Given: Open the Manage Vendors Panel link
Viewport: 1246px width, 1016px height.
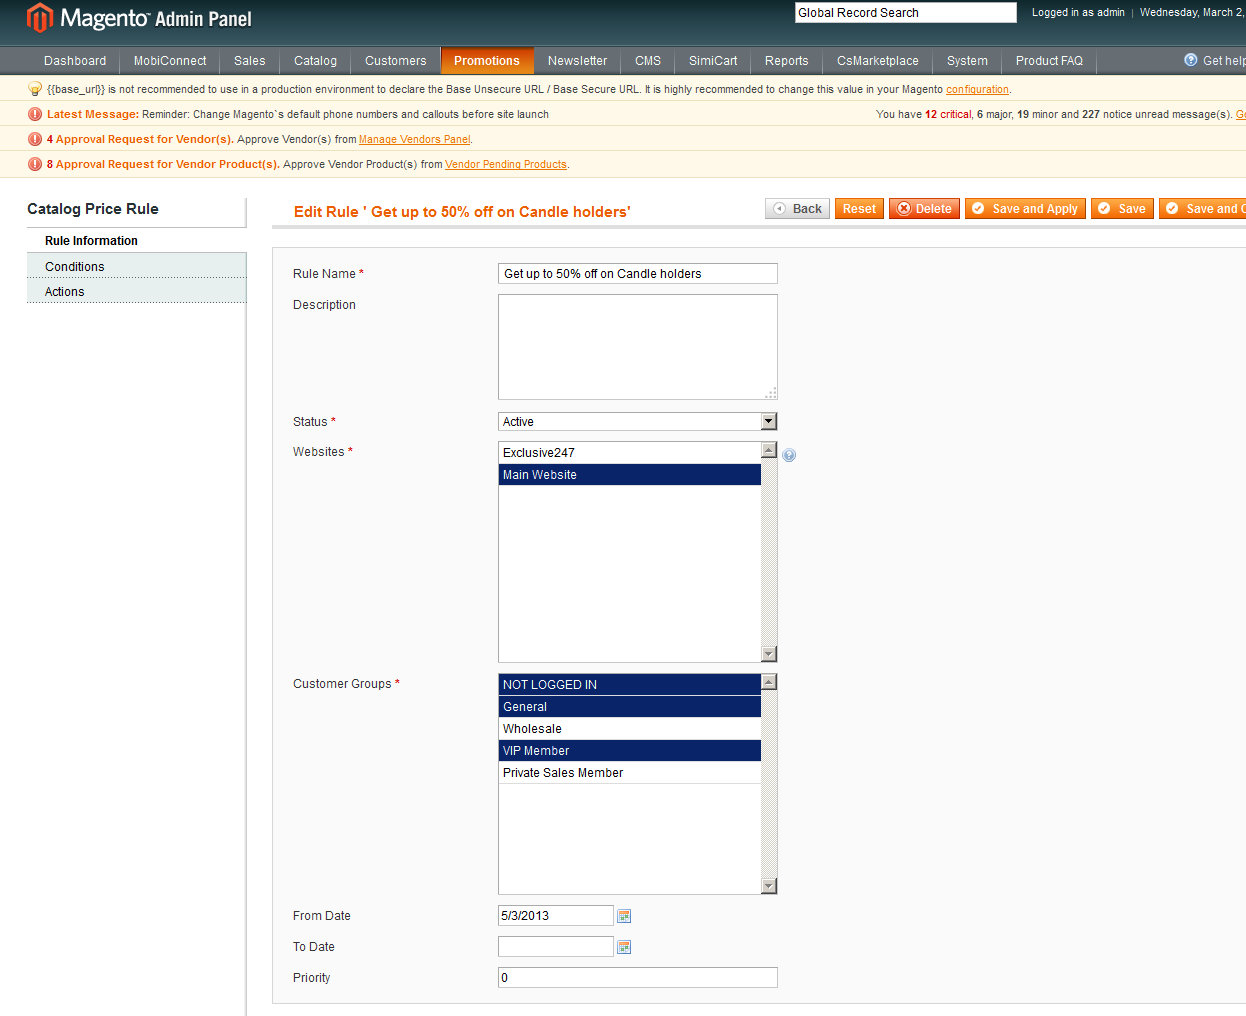Looking at the screenshot, I should (414, 140).
